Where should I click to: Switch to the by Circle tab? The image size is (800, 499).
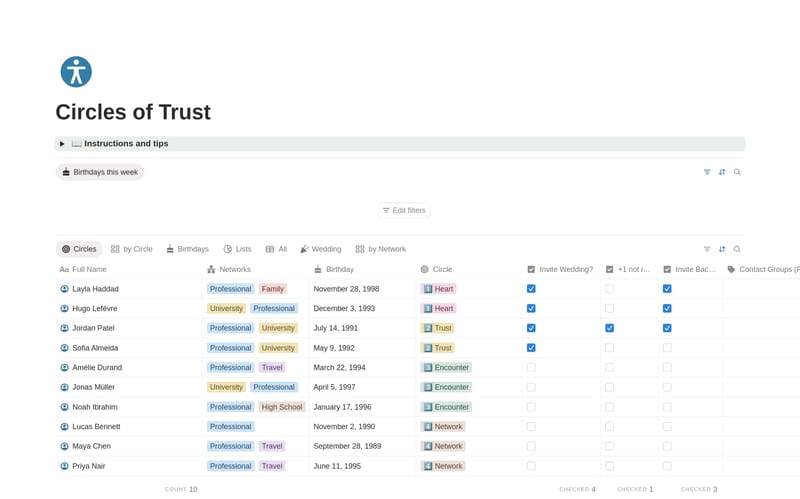point(132,249)
